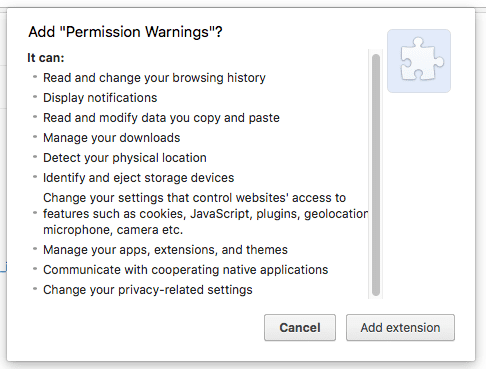The width and height of the screenshot is (486, 369).
Task: Click the 'Add "Permission Warnings"?' dialog title
Action: pyautogui.click(x=125, y=32)
